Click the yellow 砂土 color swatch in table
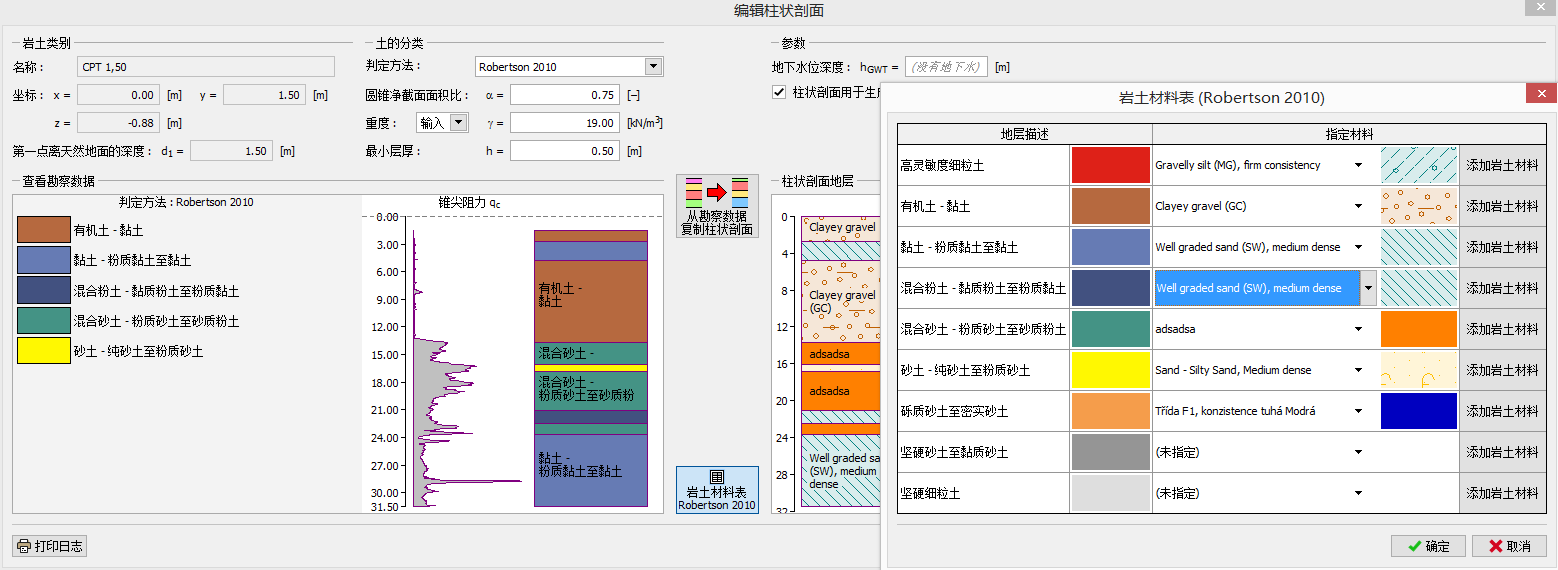Viewport: 1558px width, 570px height. (x=1110, y=370)
